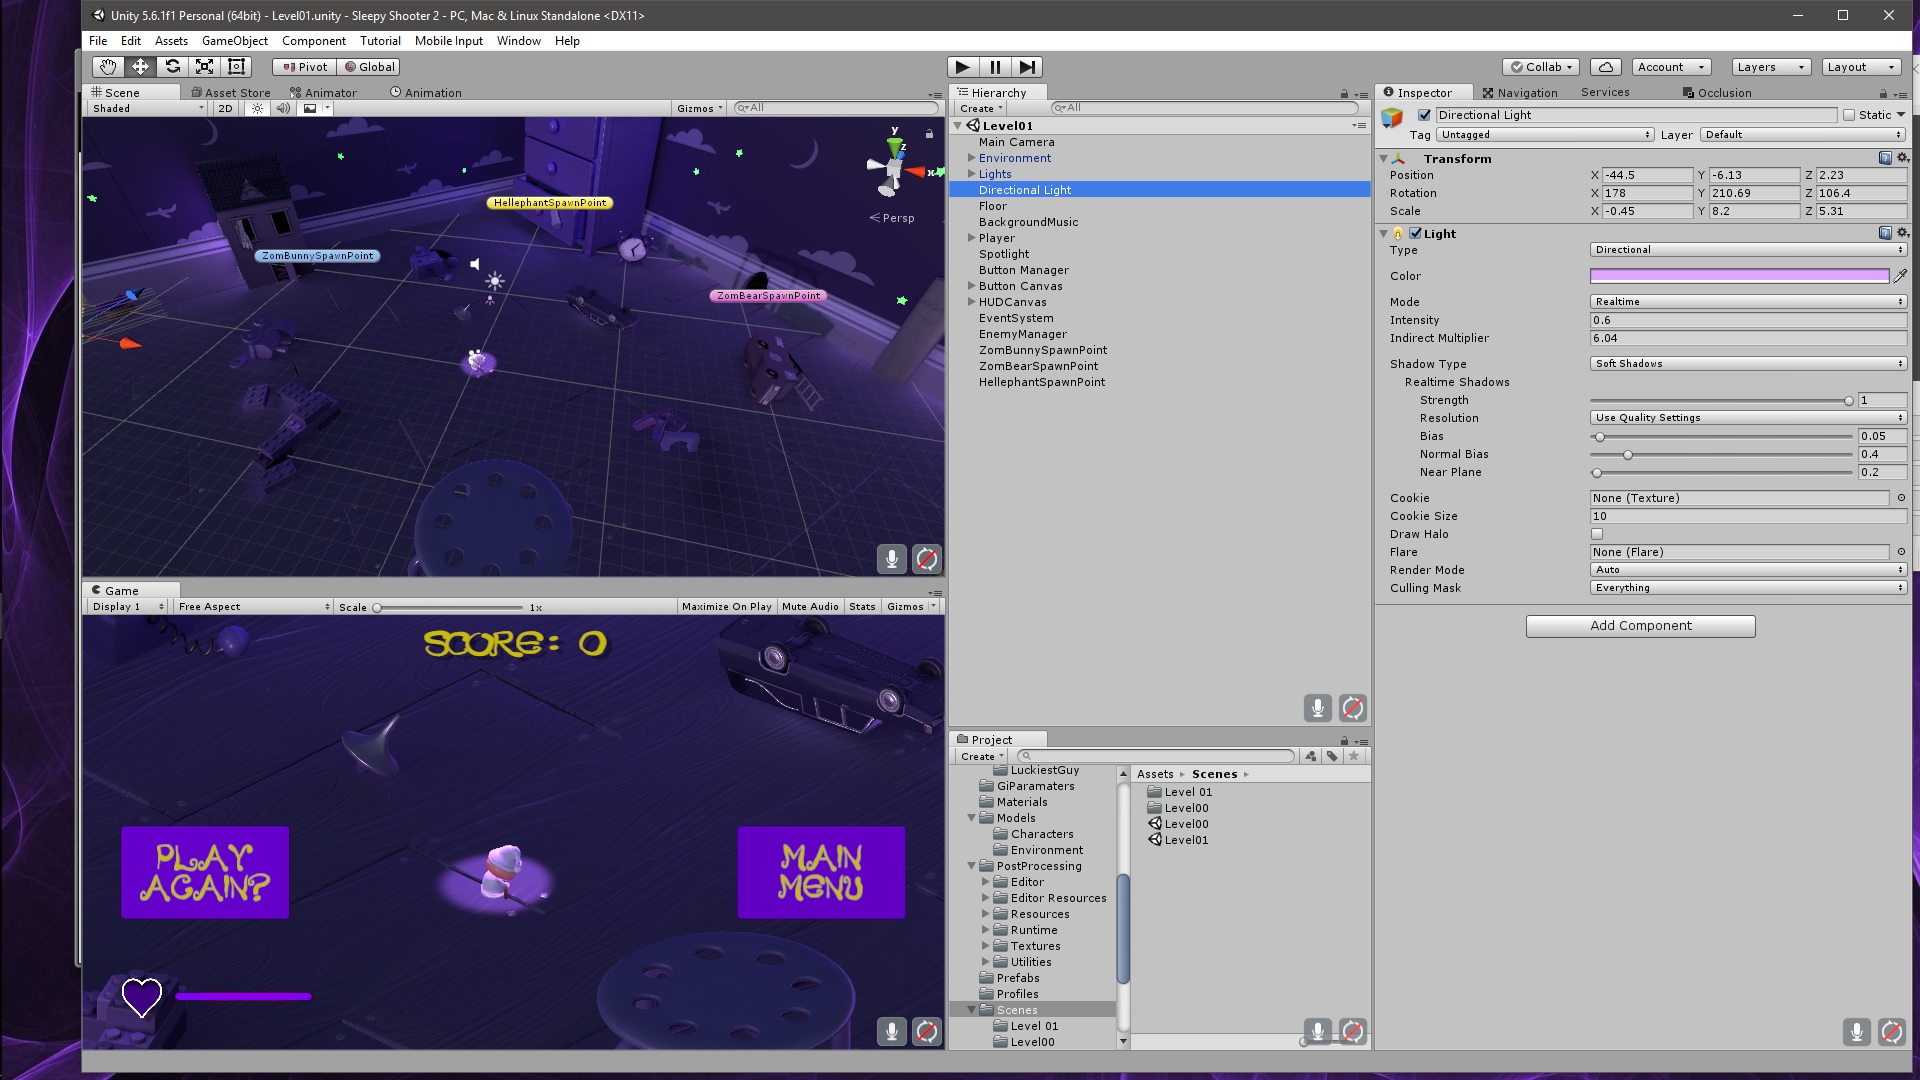The width and height of the screenshot is (1920, 1080).
Task: Step one frame forward
Action: (x=1027, y=67)
